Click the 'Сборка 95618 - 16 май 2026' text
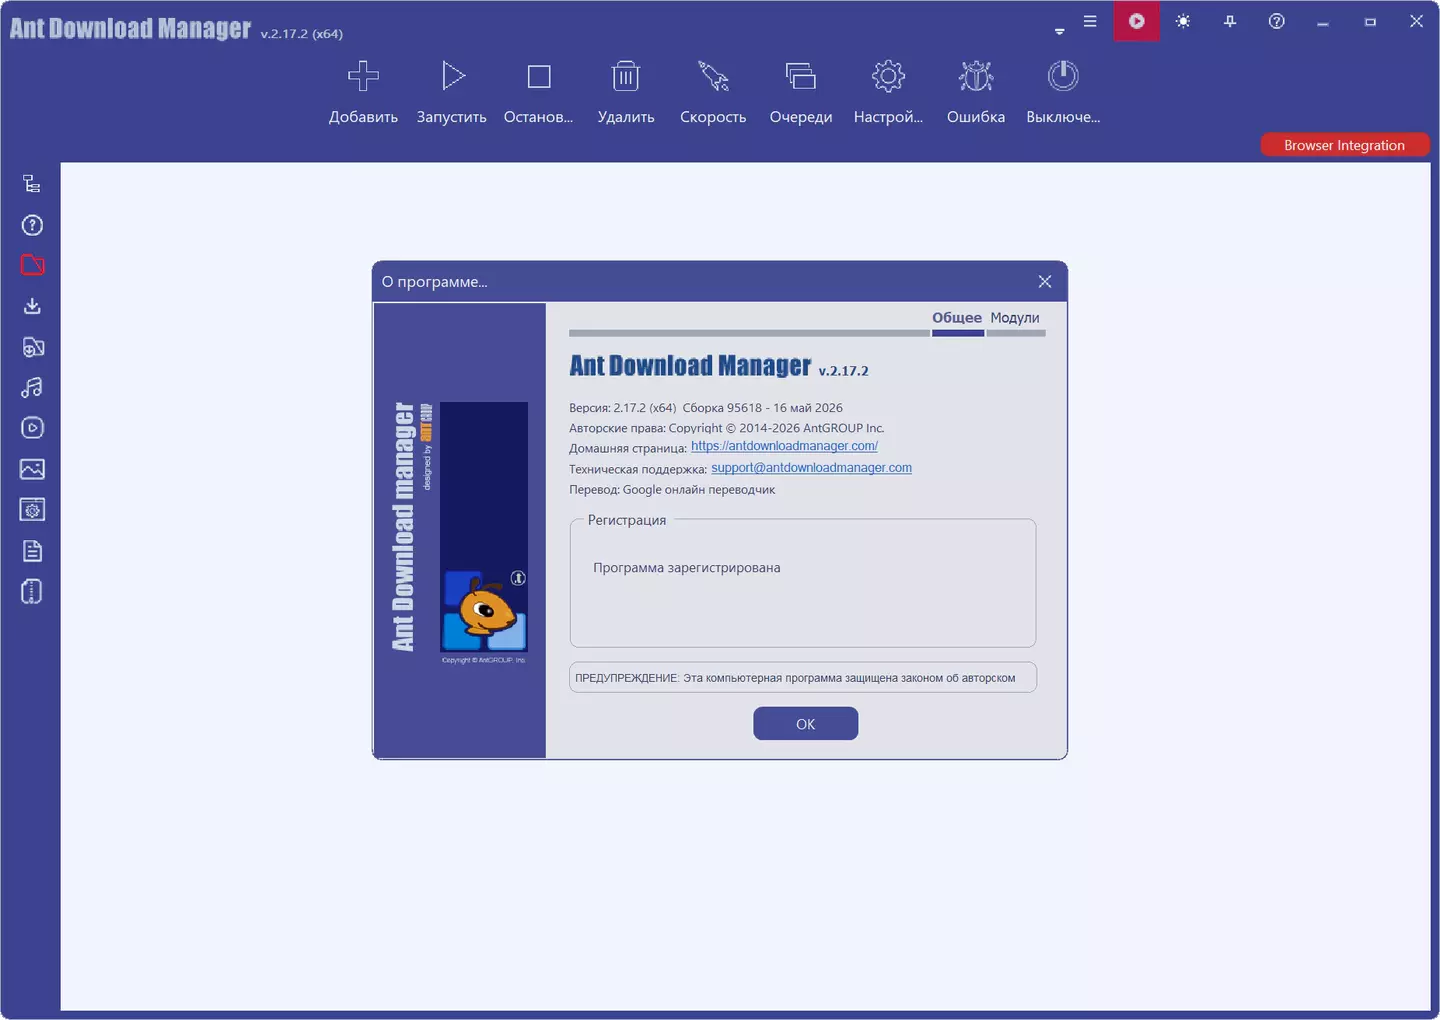The width and height of the screenshot is (1440, 1020). click(763, 408)
